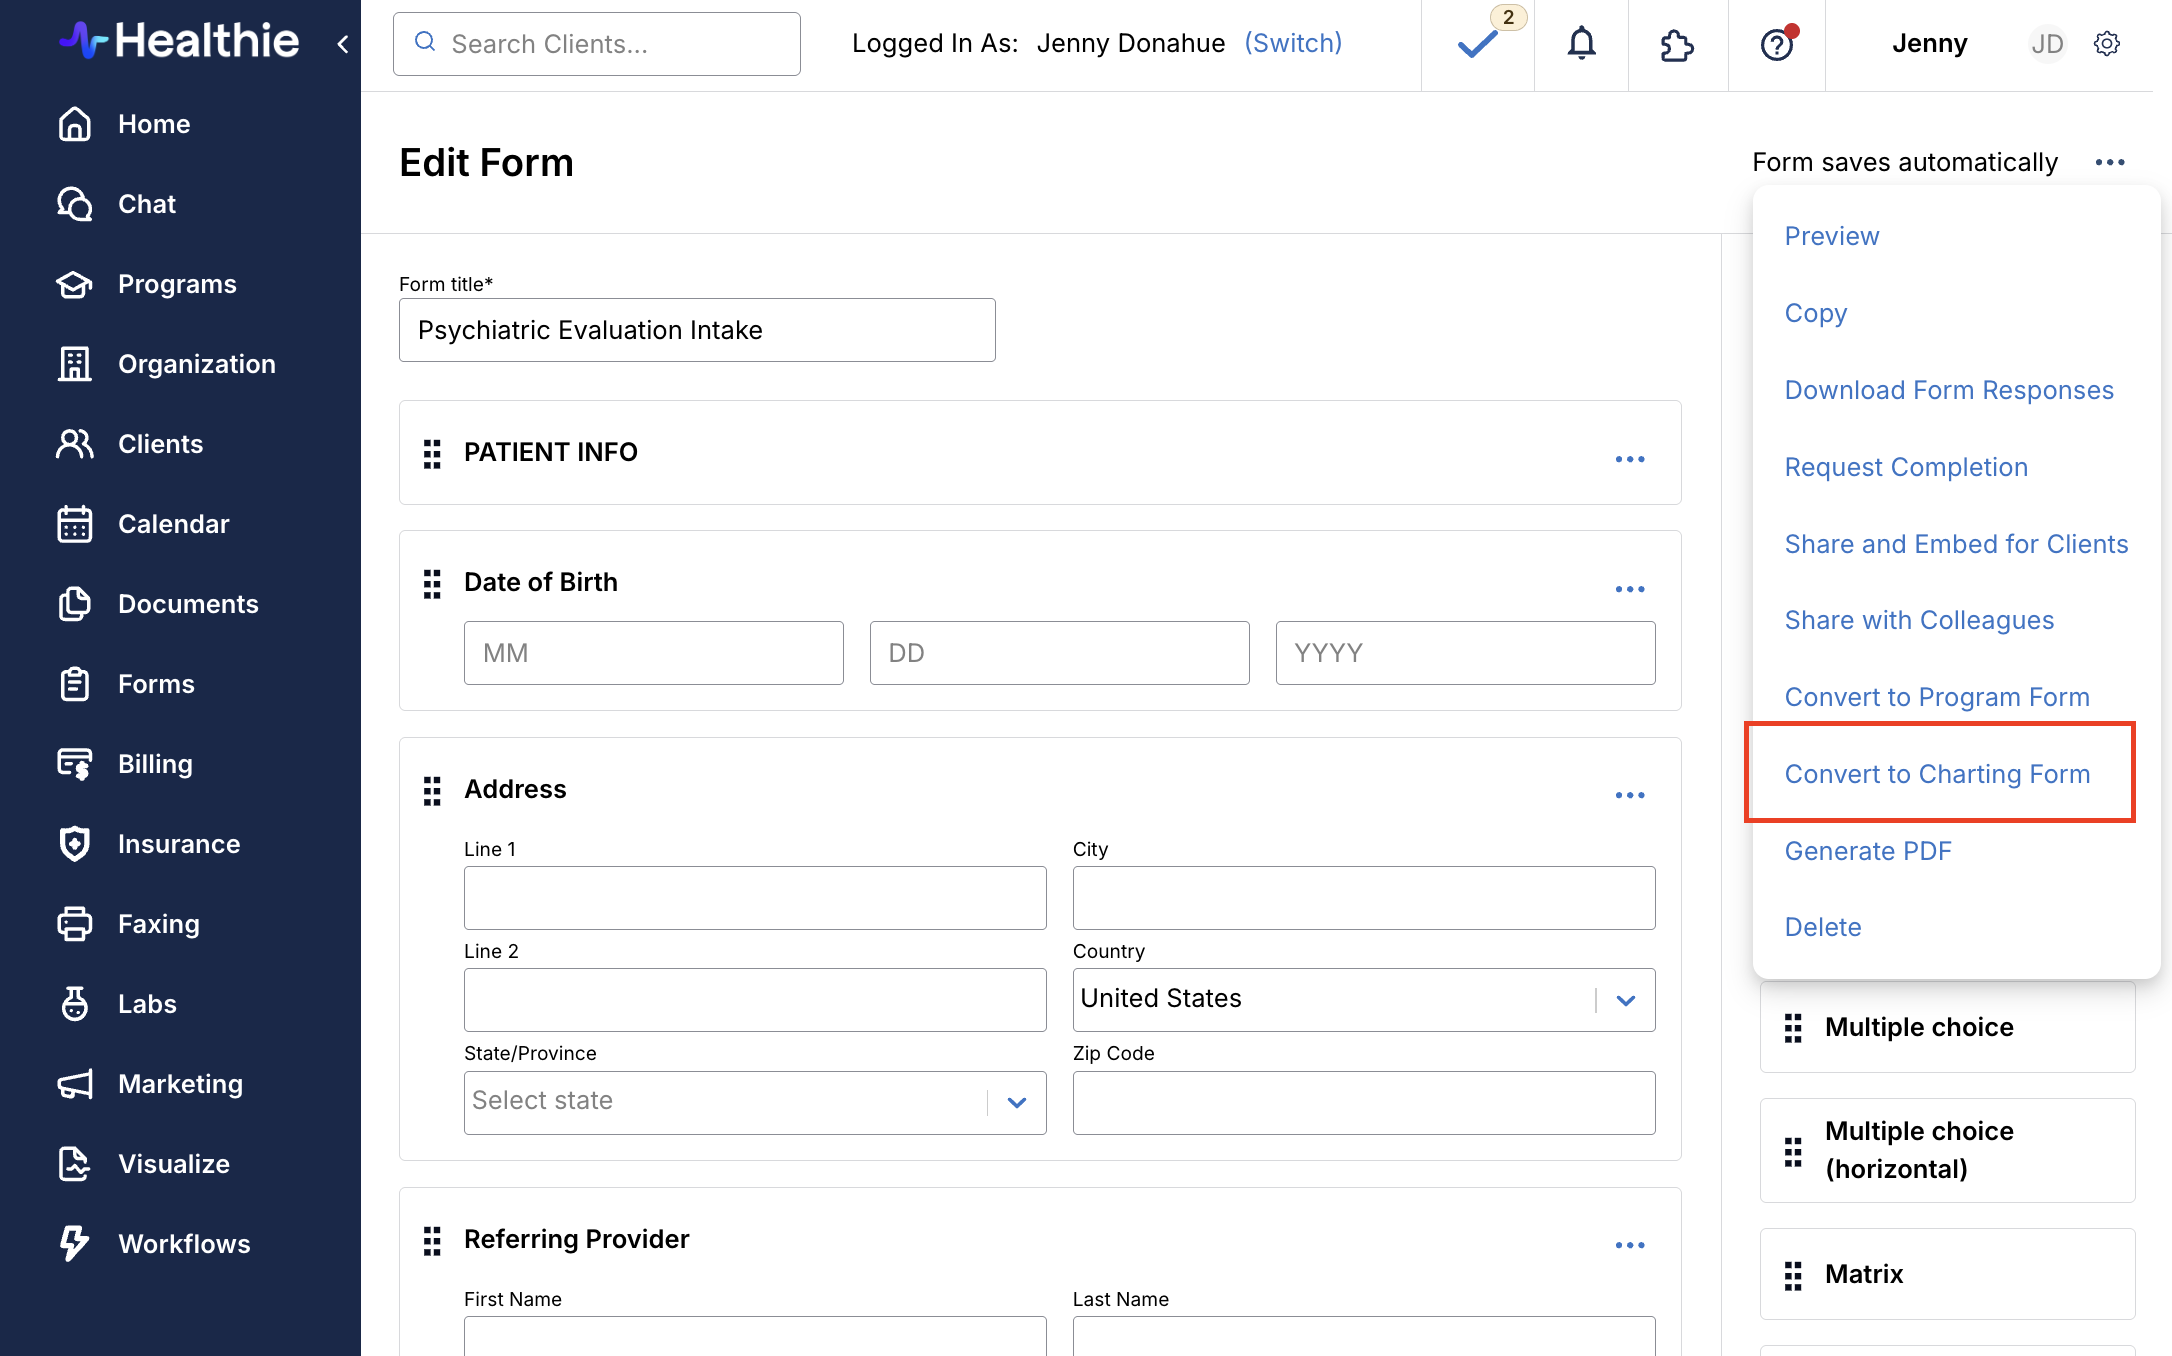Click the Form title input field
The width and height of the screenshot is (2172, 1356).
pos(697,330)
